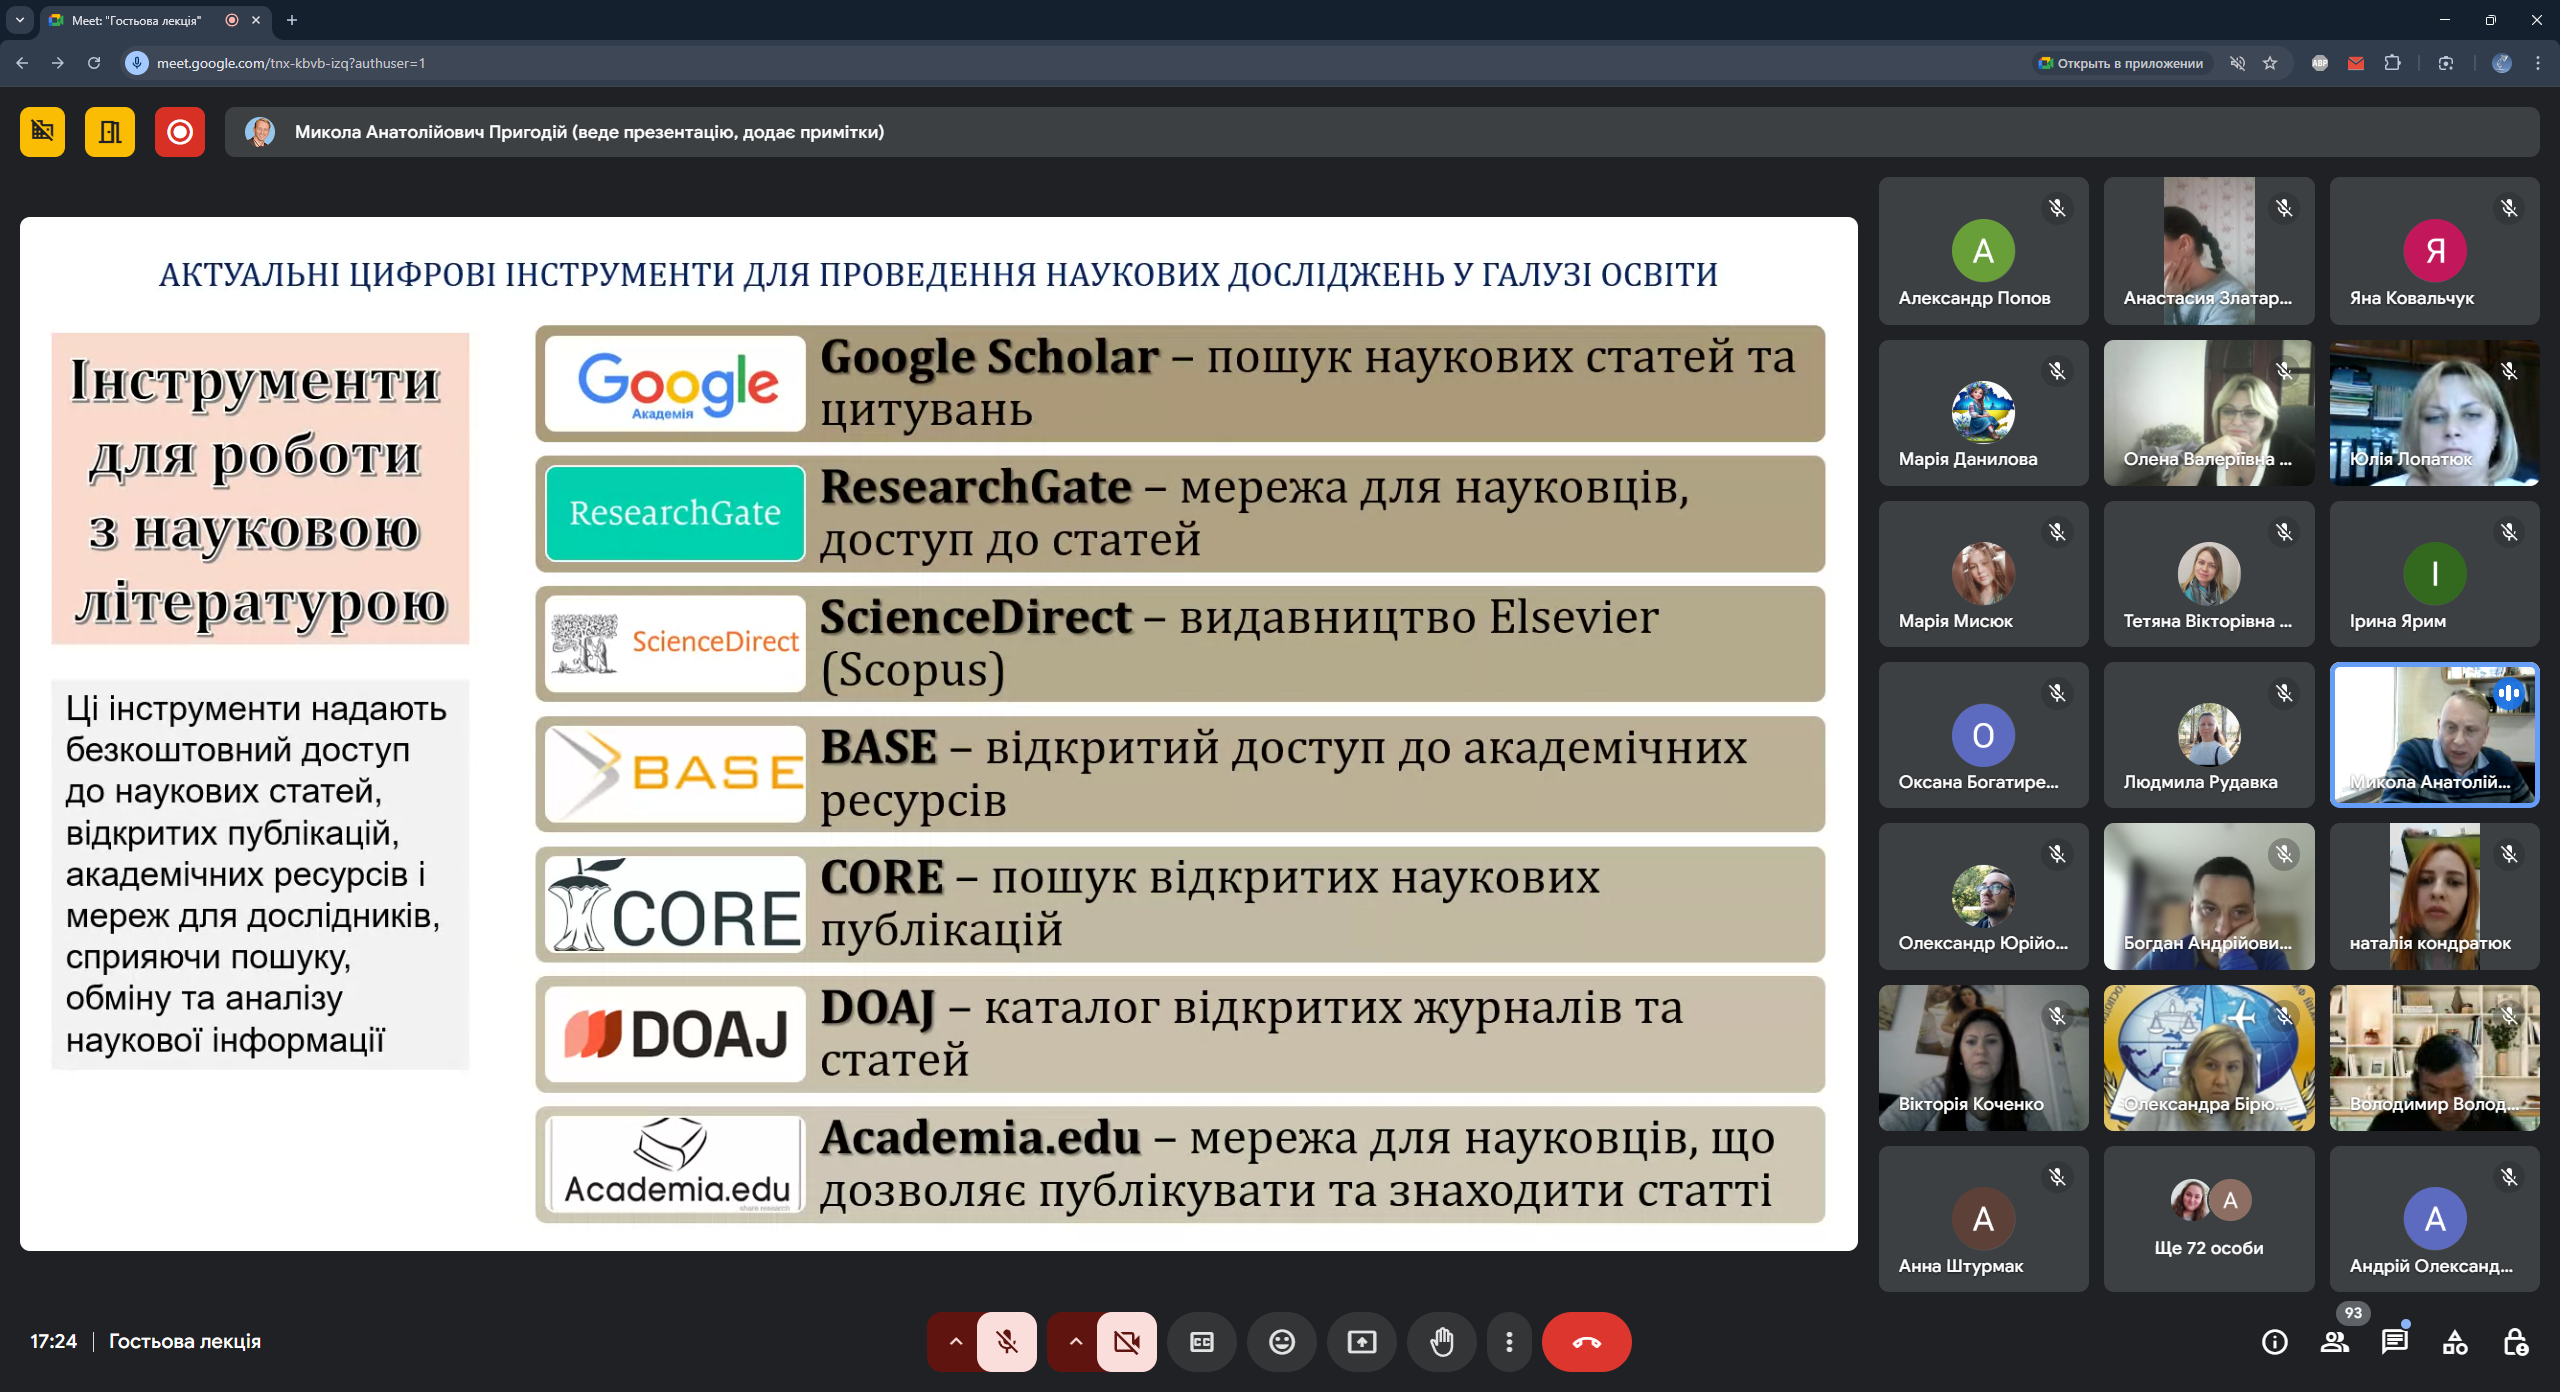Click Яна Ковальчук participant tile
Image resolution: width=2560 pixels, height=1392 pixels.
(x=2434, y=251)
